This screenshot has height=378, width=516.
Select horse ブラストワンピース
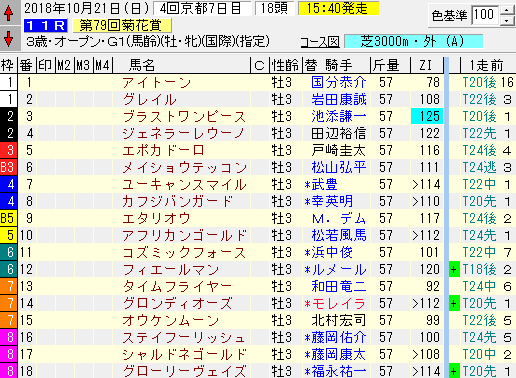tap(184, 116)
